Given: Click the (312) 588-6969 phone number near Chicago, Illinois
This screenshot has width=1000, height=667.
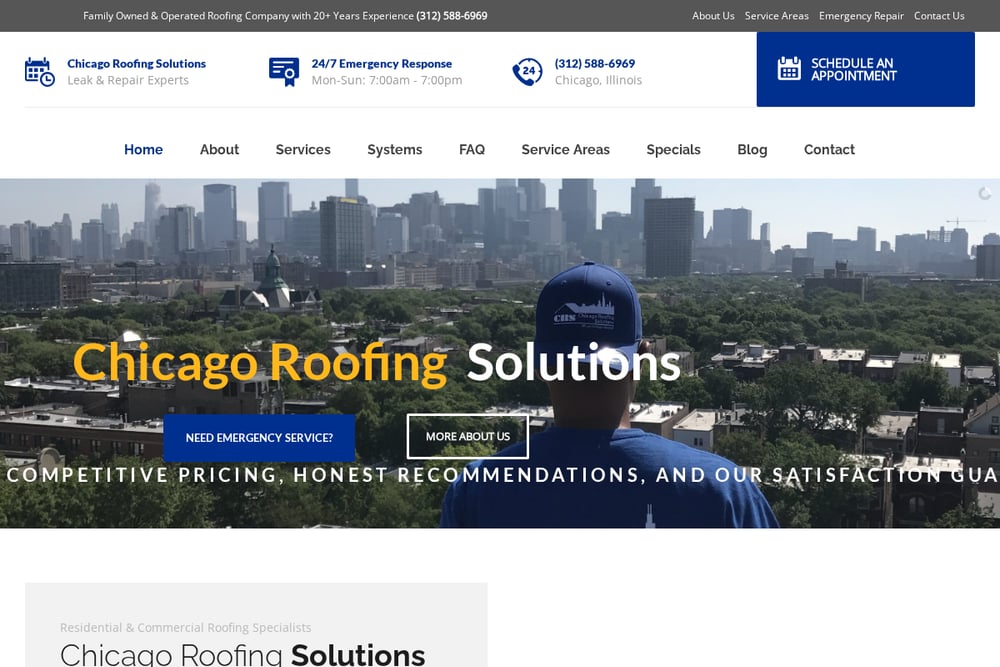Looking at the screenshot, I should [594, 64].
